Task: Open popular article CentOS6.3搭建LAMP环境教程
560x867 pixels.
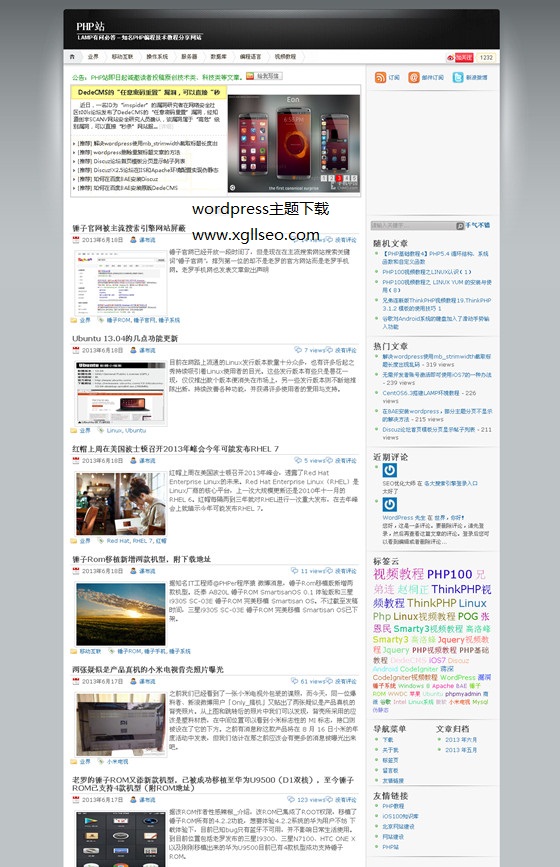Action: (x=421, y=393)
